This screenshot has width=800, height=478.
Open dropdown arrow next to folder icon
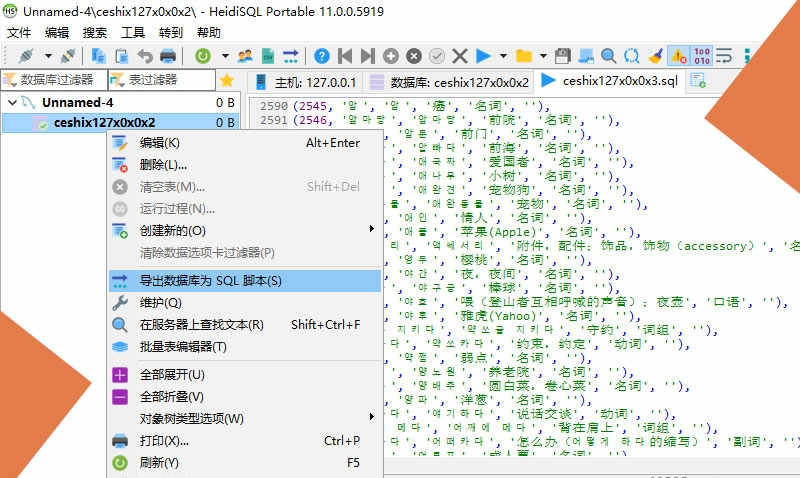coord(543,56)
